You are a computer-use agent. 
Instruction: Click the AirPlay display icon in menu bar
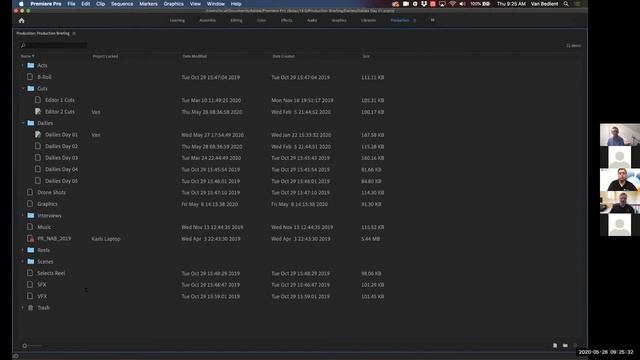pyautogui.click(x=442, y=4)
